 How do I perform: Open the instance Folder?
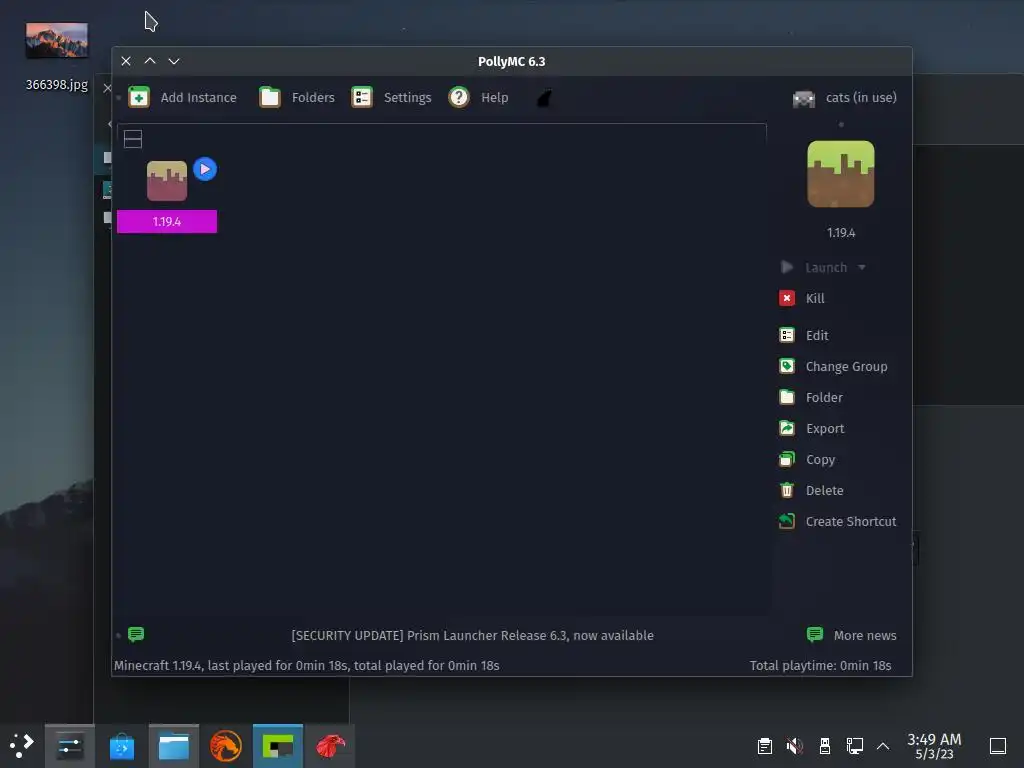pos(811,397)
